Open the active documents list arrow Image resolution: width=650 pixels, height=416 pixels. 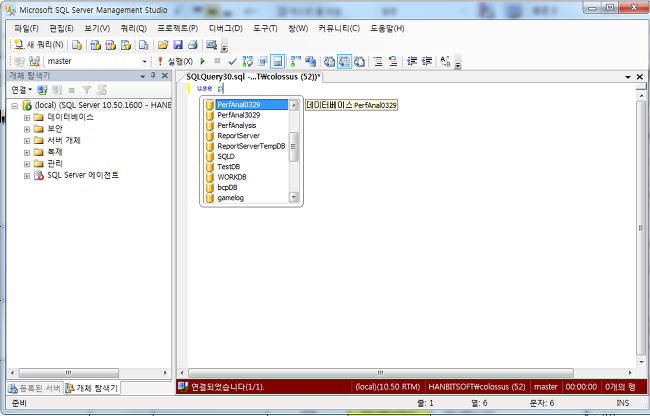[x=628, y=77]
